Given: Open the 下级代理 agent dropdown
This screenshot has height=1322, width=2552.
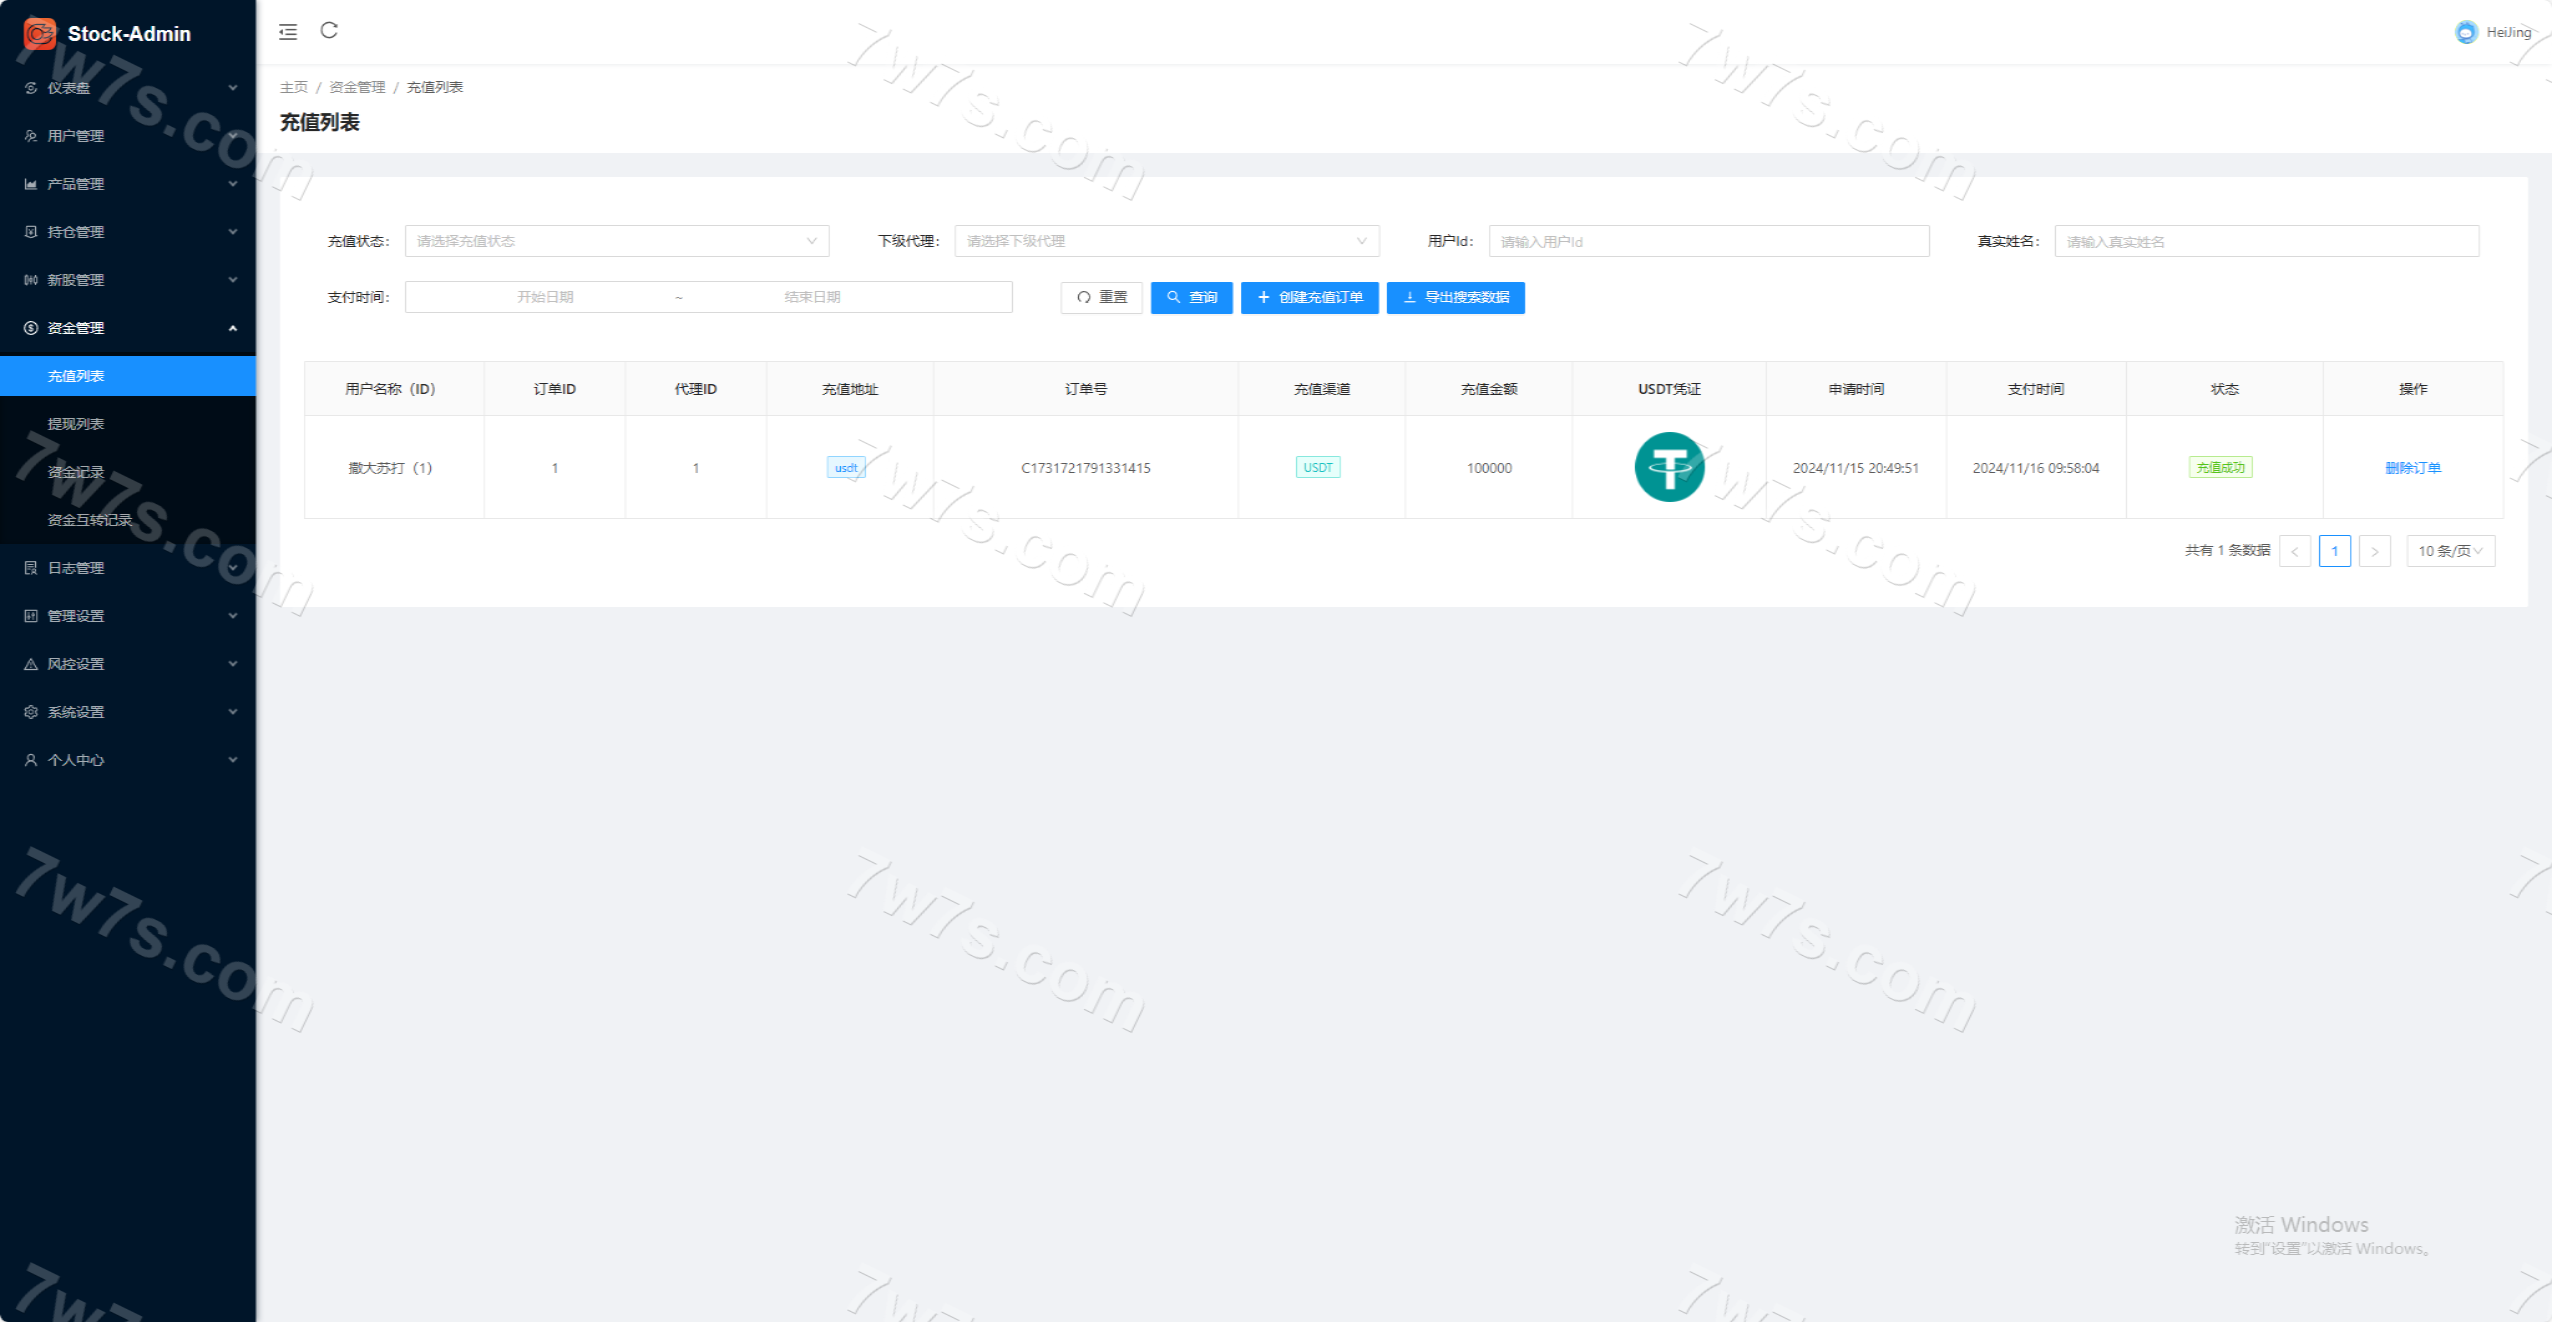Looking at the screenshot, I should [x=1166, y=241].
